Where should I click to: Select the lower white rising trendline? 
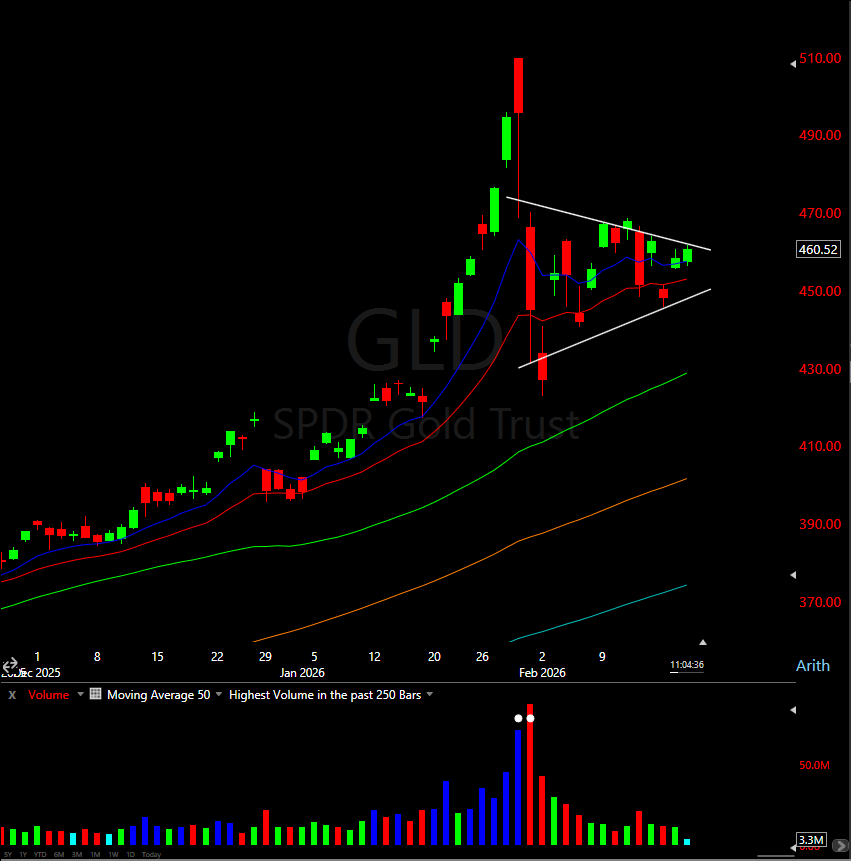coord(614,328)
